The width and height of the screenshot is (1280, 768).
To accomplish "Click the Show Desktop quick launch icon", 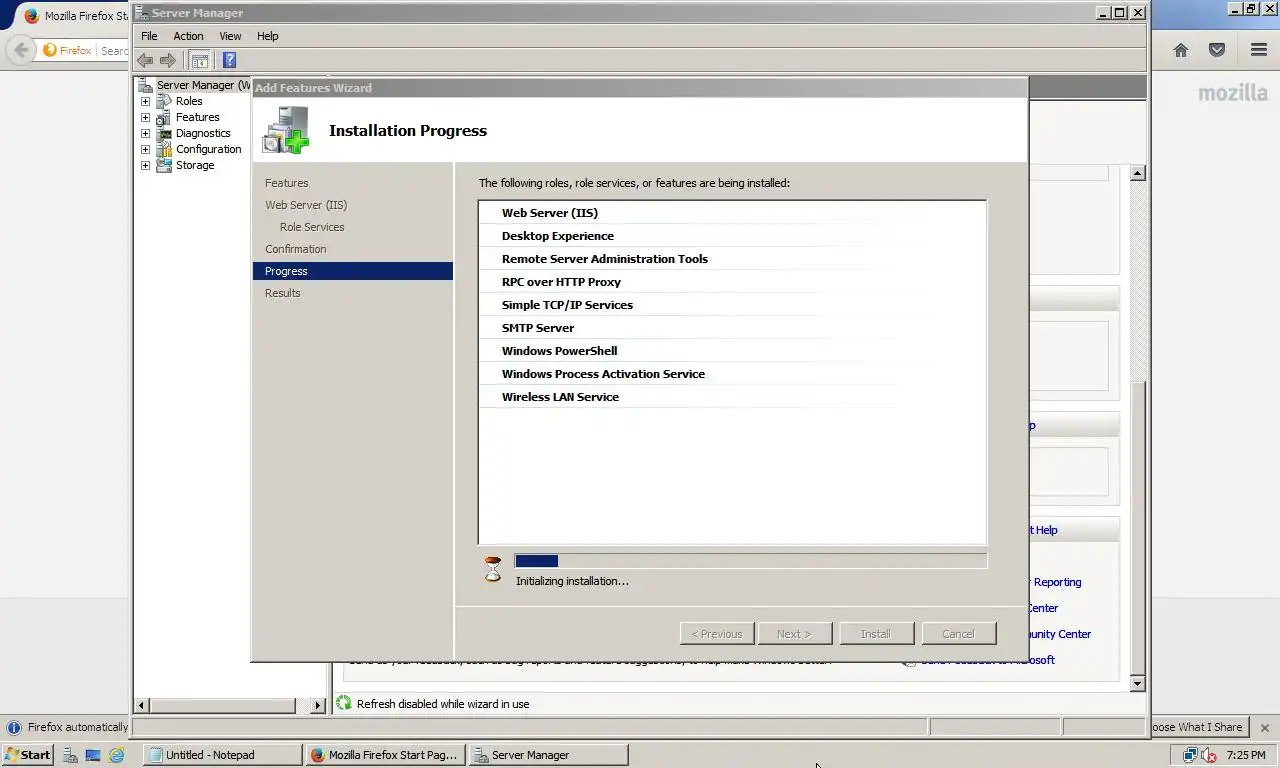I will [x=93, y=755].
